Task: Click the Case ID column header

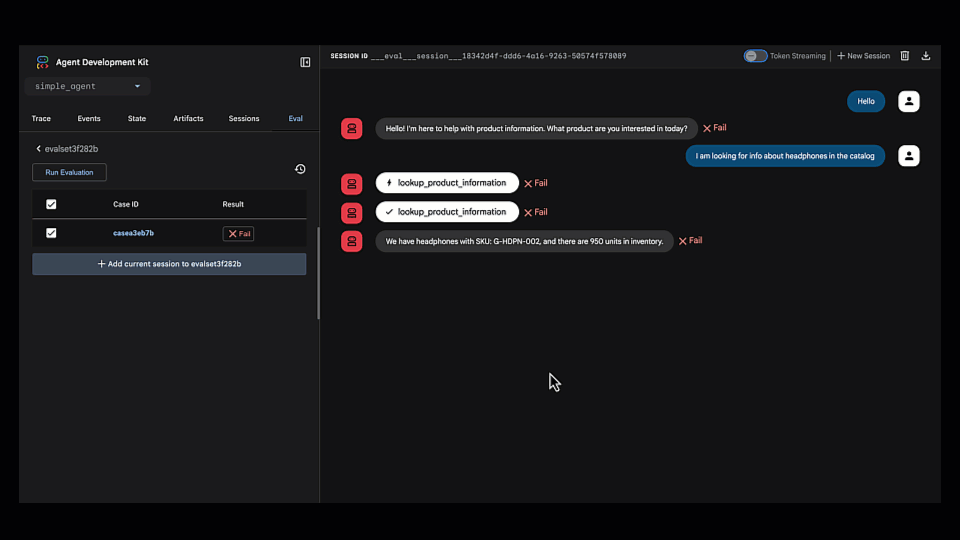Action: point(126,204)
